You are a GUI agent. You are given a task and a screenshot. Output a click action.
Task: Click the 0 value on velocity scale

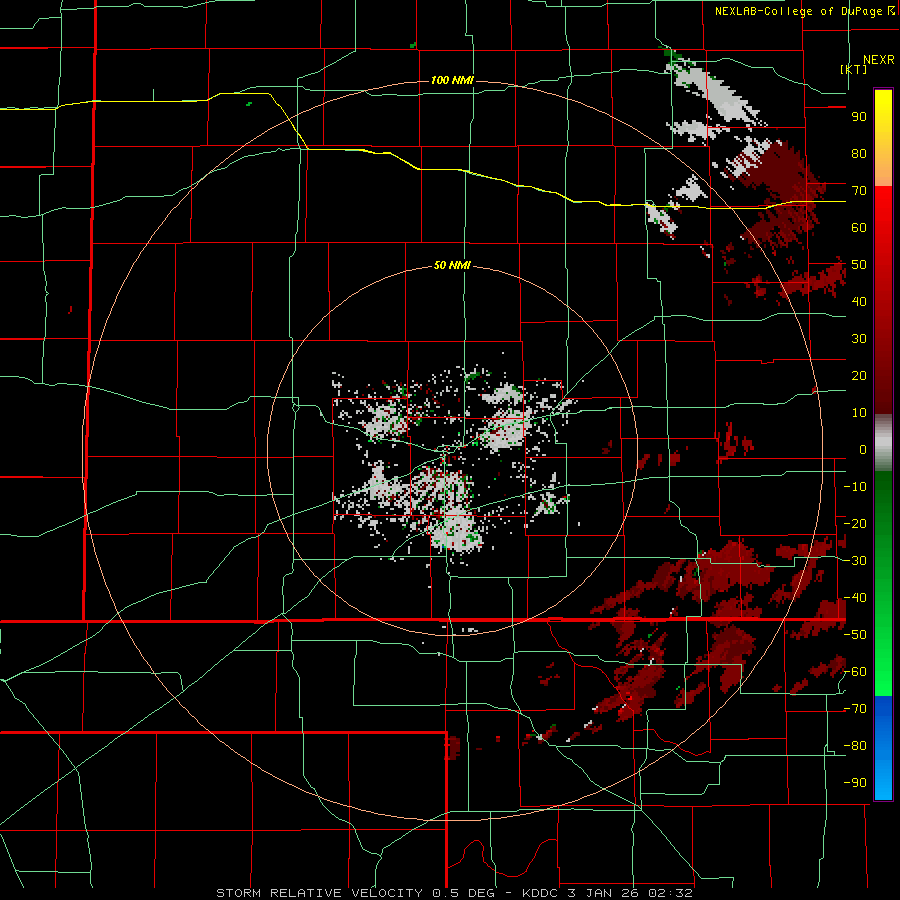863,450
